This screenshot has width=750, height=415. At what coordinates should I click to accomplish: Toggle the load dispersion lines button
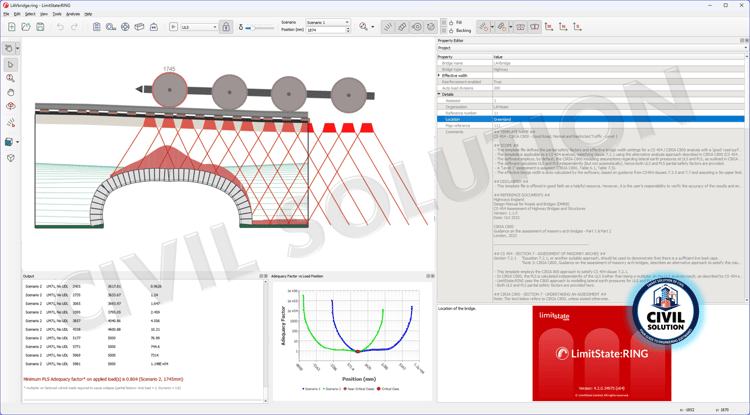point(388,27)
